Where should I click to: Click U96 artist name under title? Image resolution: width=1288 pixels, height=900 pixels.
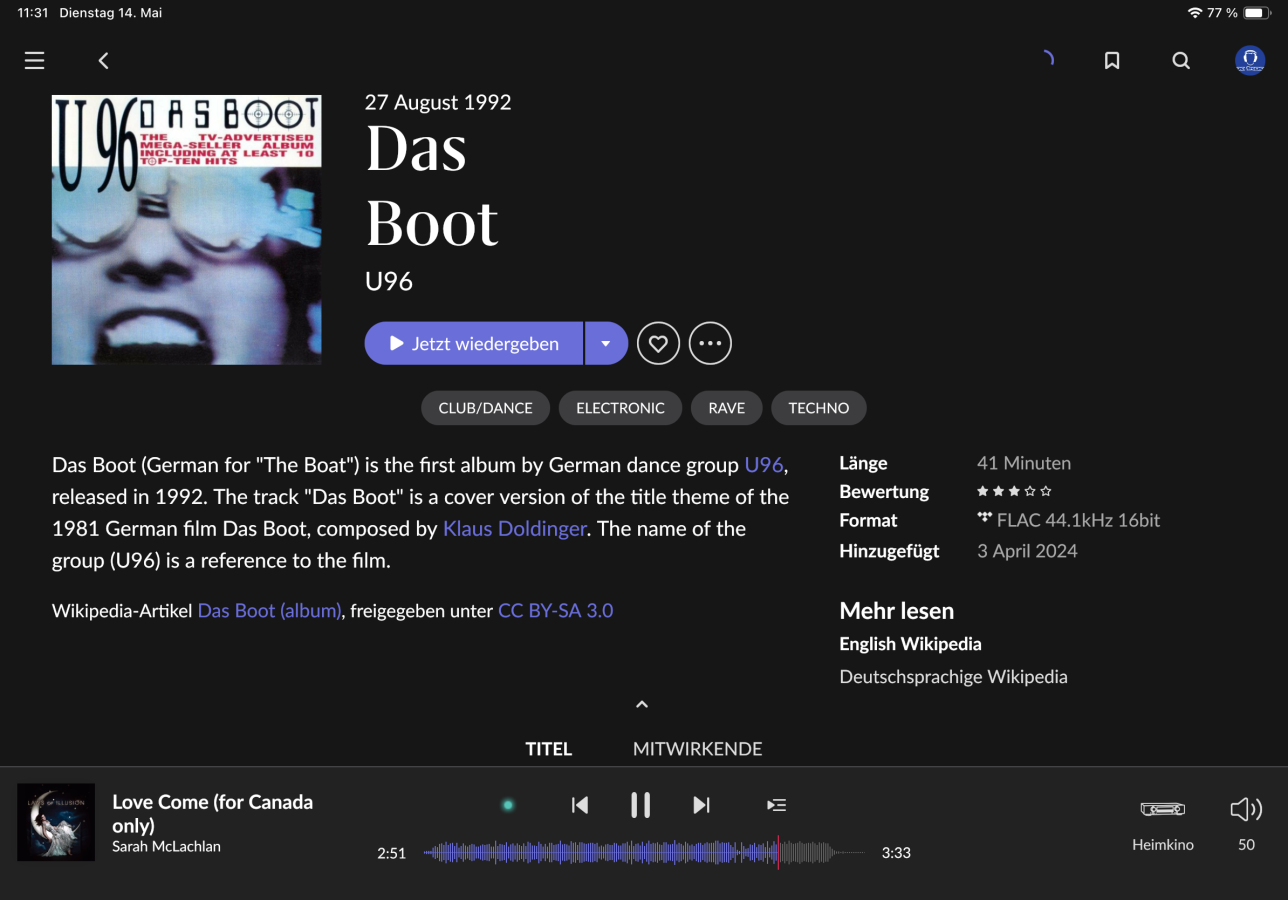point(389,281)
